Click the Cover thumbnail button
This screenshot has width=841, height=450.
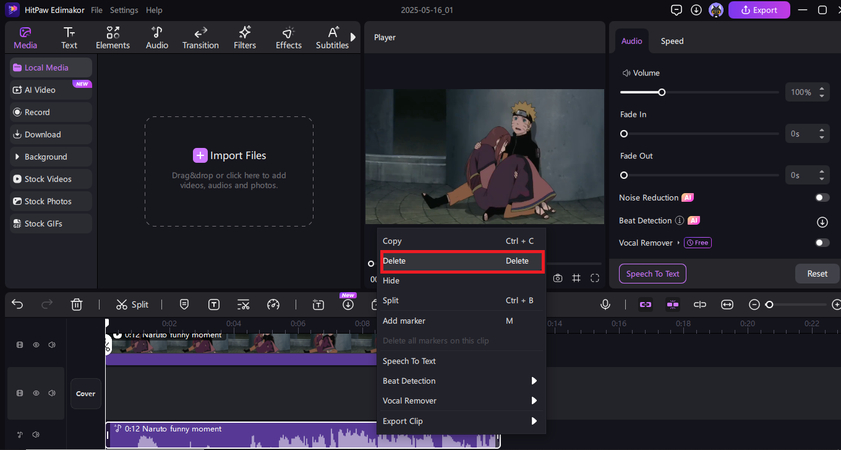click(86, 394)
